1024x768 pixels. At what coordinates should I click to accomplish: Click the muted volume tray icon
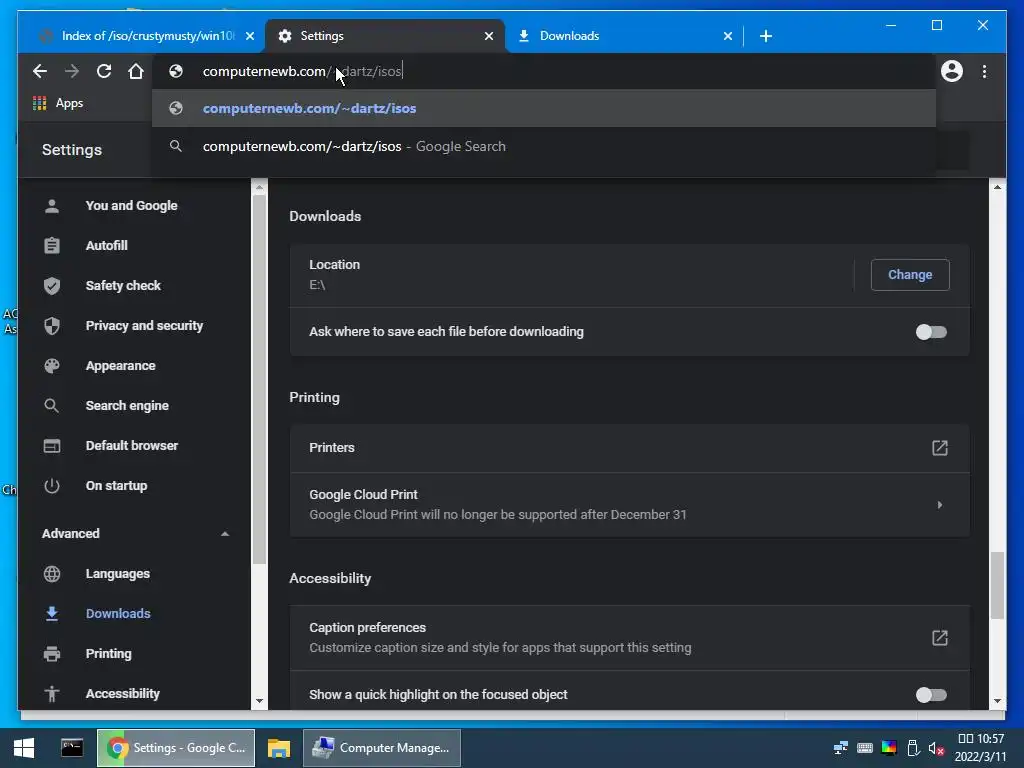pyautogui.click(x=936, y=748)
